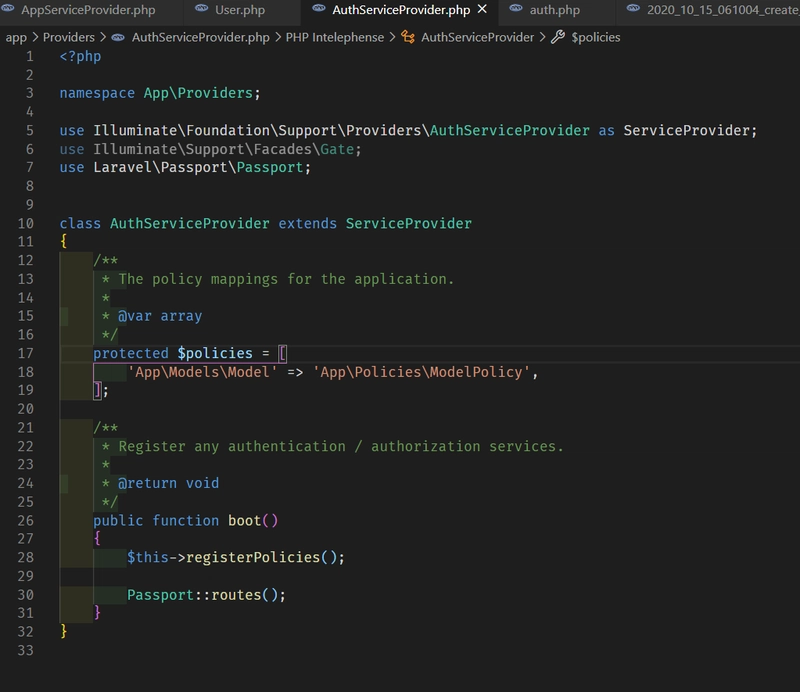
Task: Click the $policies breadcrumb item
Action: (595, 37)
